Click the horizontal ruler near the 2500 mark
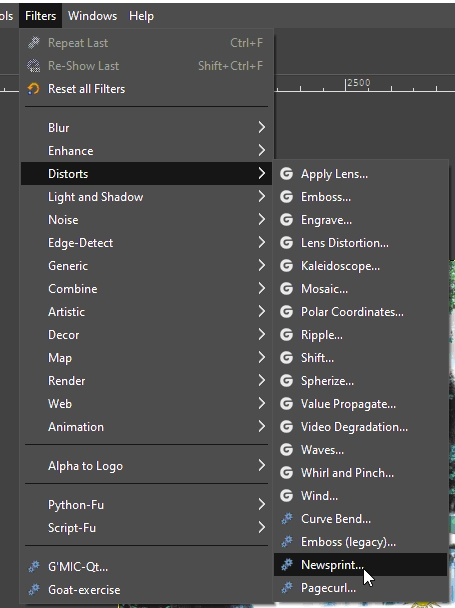Viewport: 455px width, 608px height. point(358,84)
